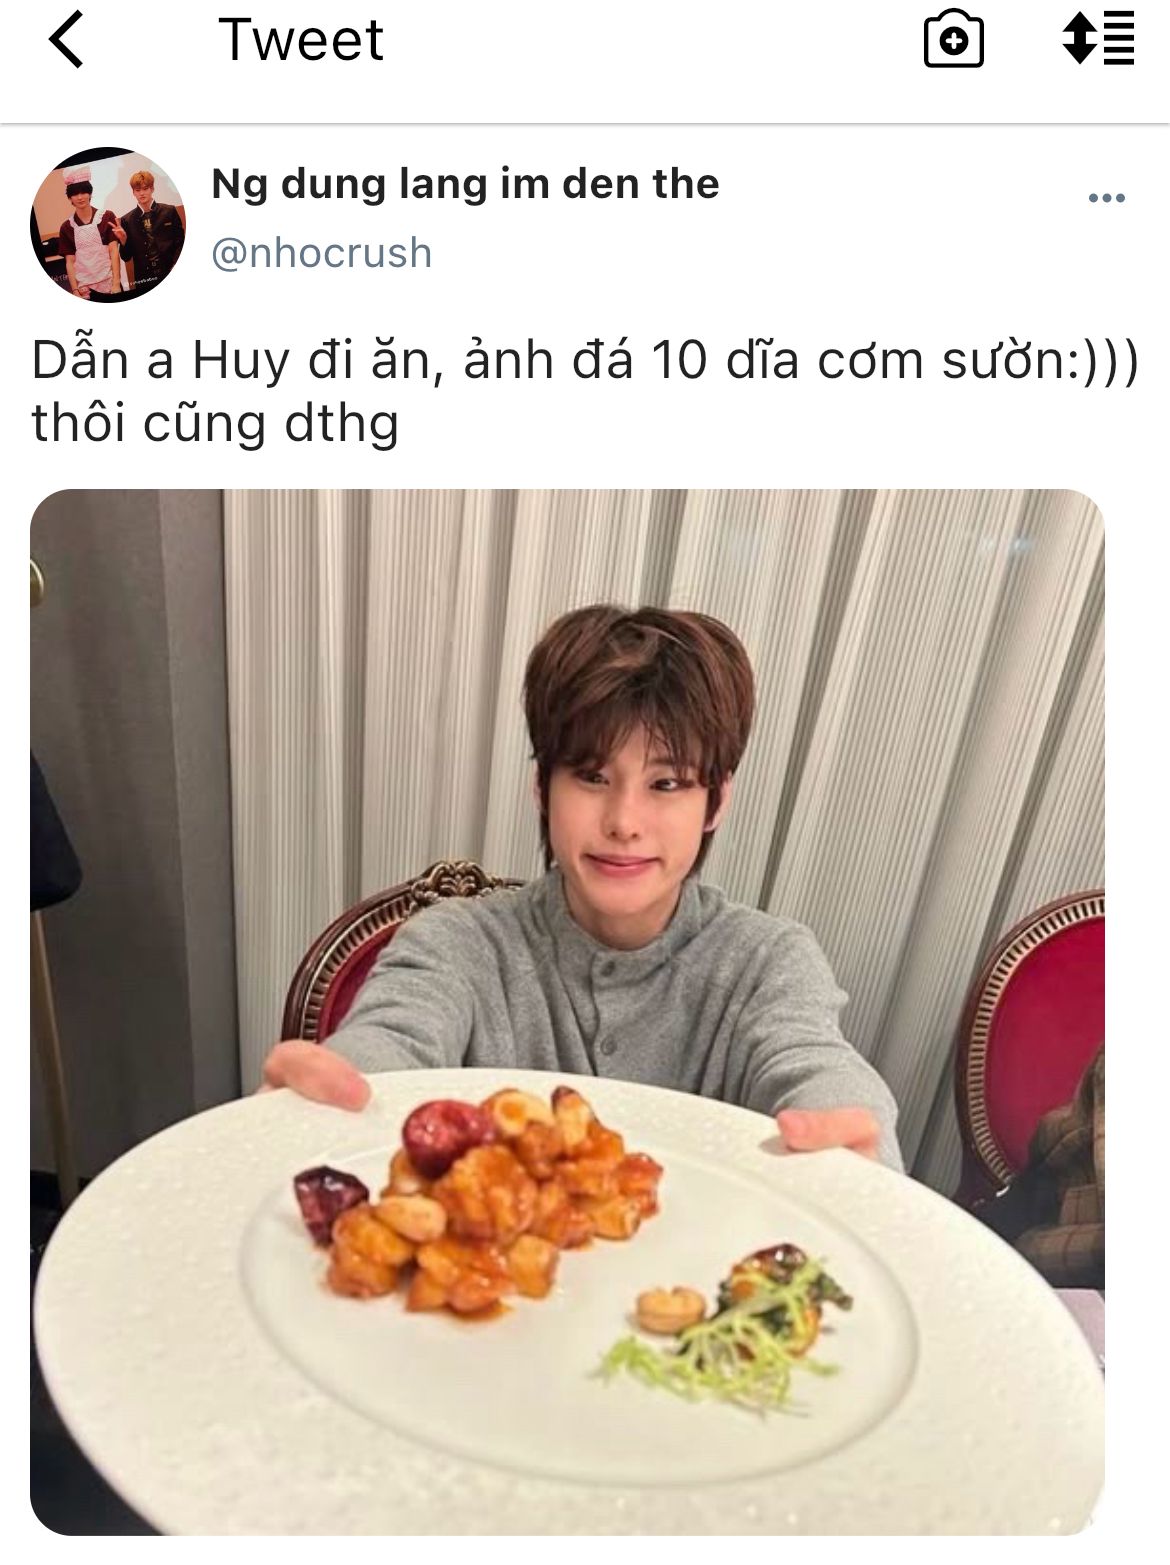The height and width of the screenshot is (1565, 1170).
Task: Select the tweet text starting Dẫn a Huy
Action: pyautogui.click(x=585, y=391)
